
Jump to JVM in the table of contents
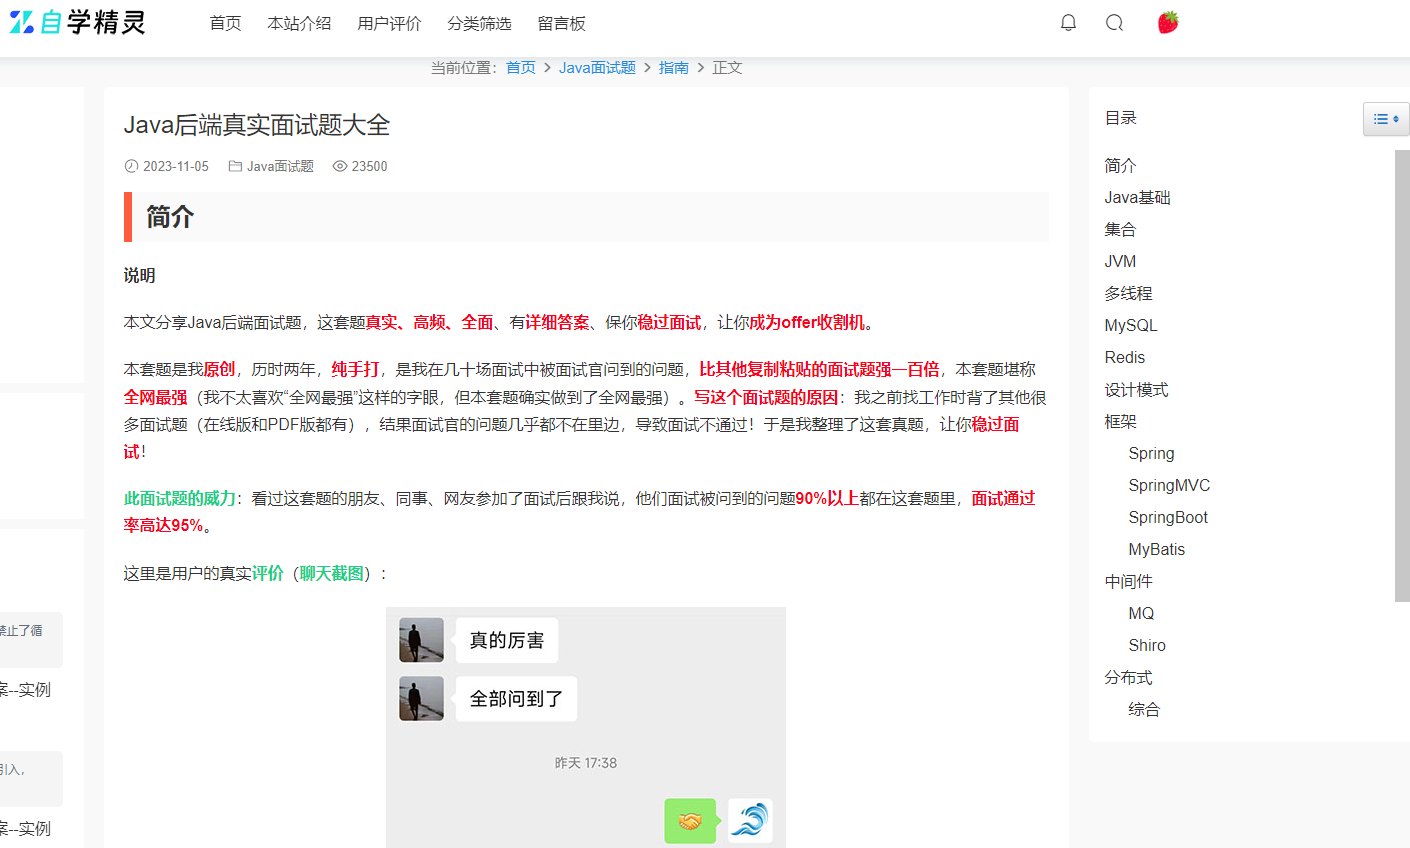pyautogui.click(x=1120, y=261)
